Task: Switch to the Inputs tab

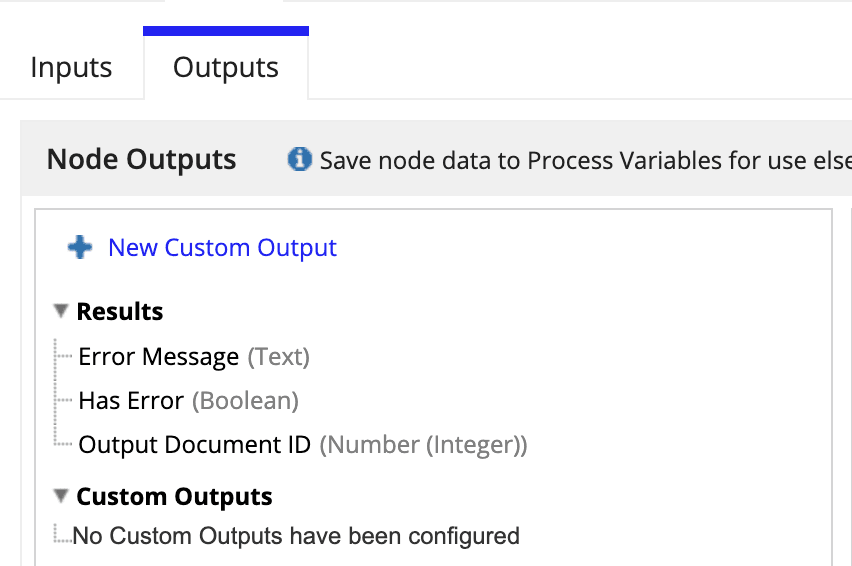Action: (x=71, y=68)
